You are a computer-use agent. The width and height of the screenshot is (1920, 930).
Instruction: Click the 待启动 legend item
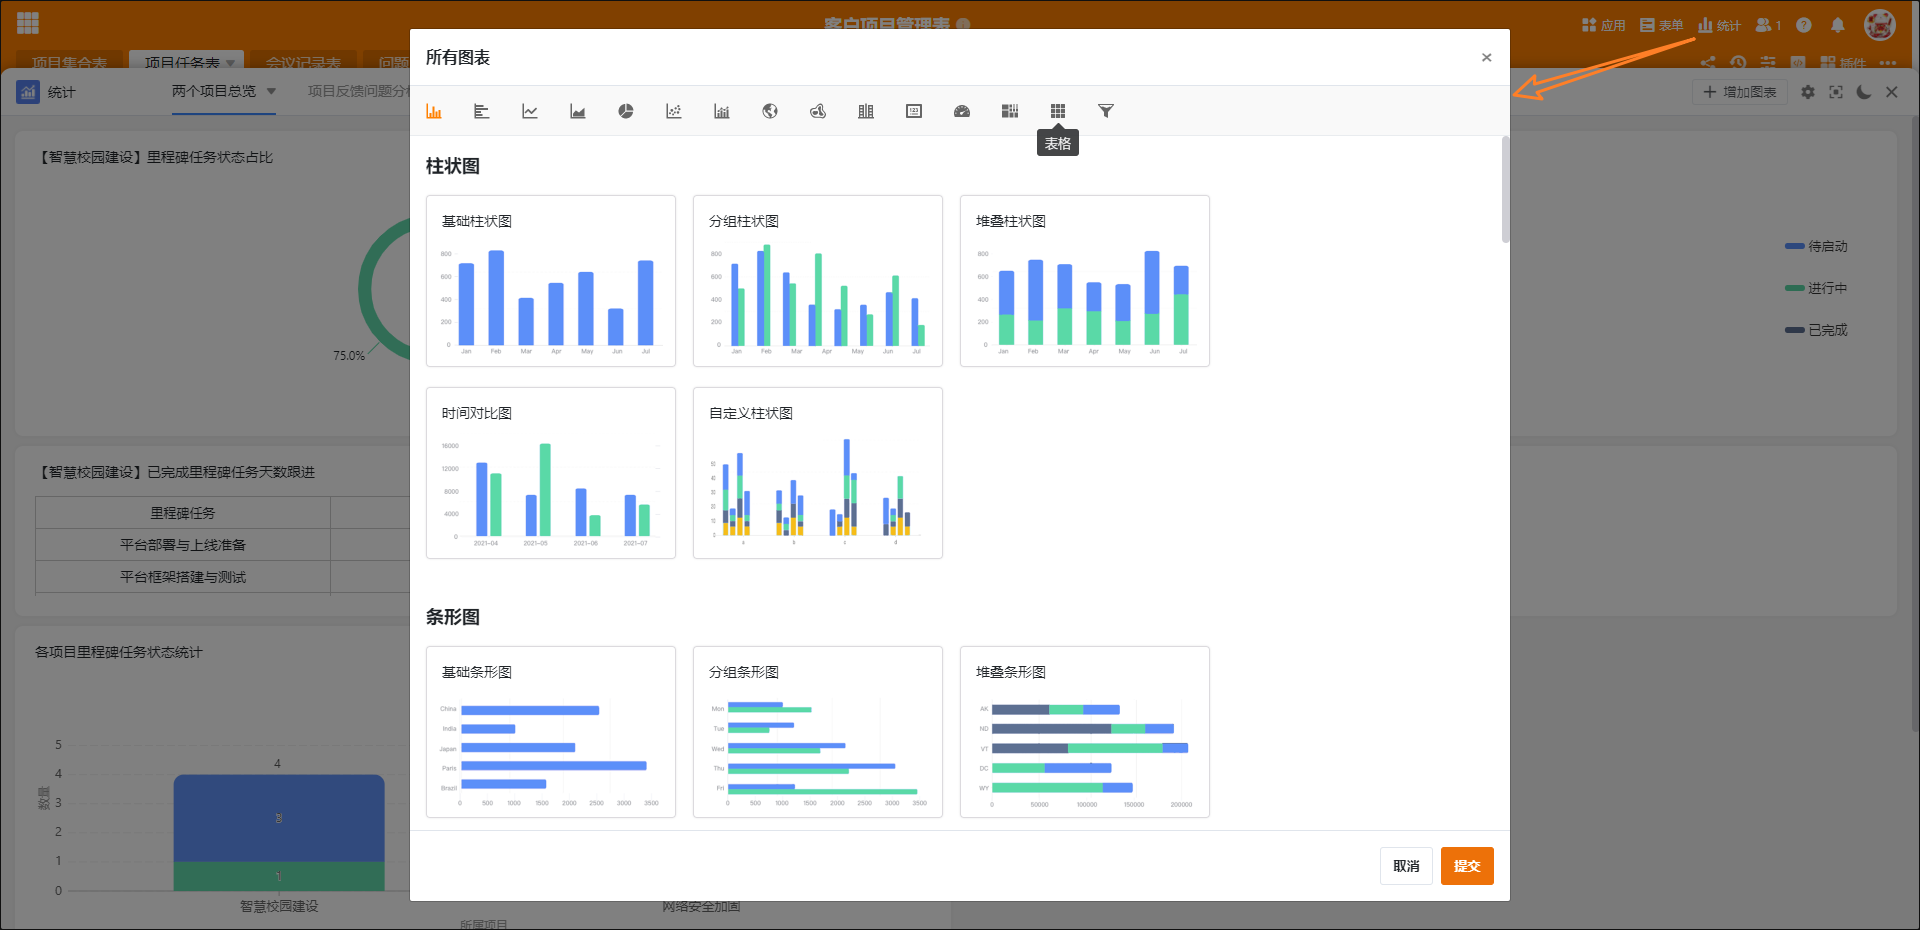click(x=1817, y=246)
